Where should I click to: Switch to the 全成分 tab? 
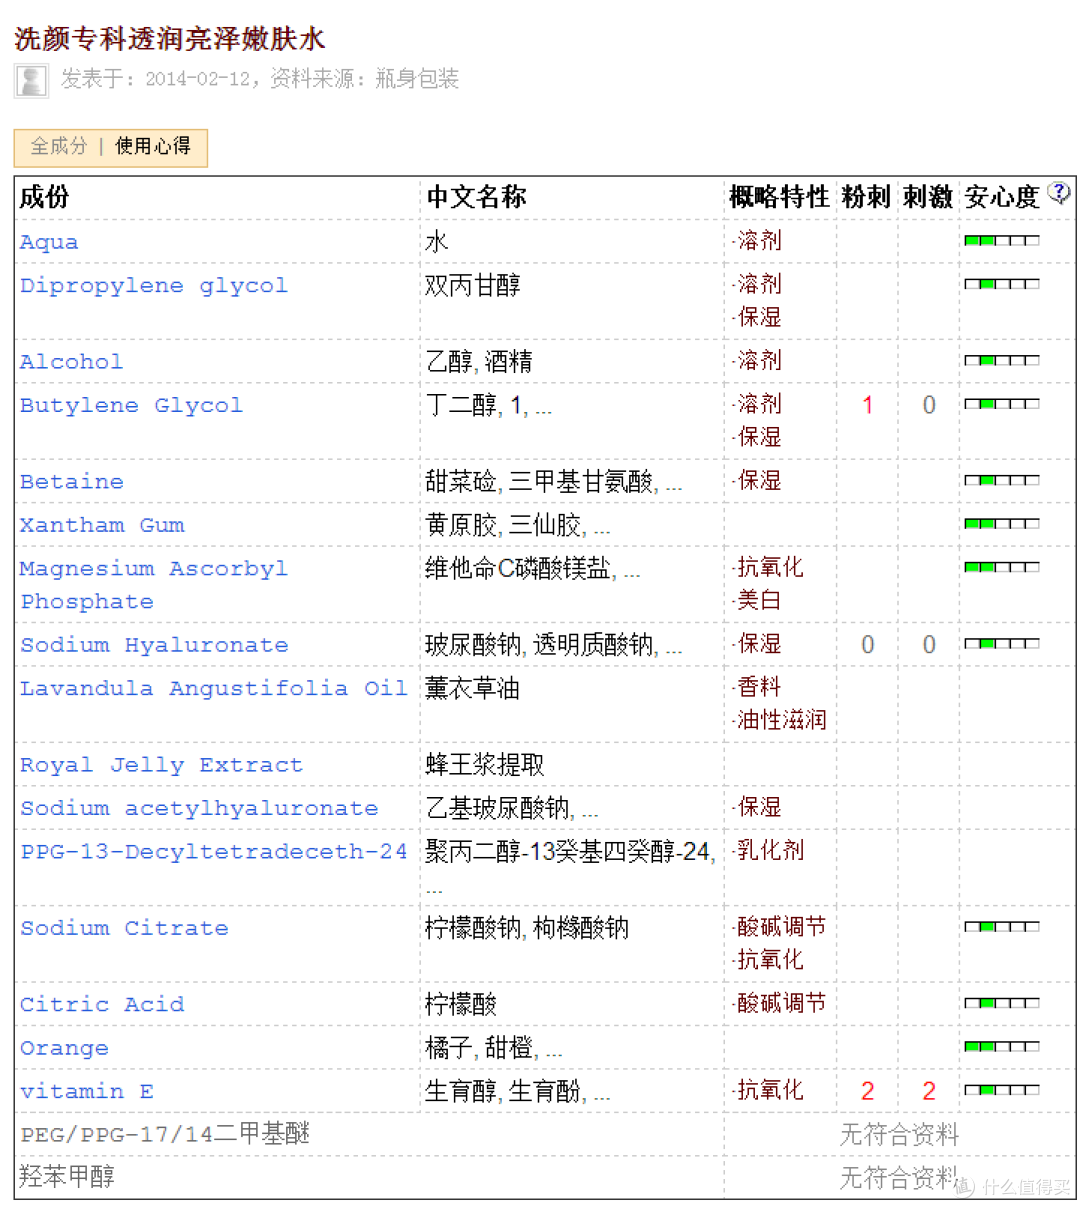(x=59, y=146)
